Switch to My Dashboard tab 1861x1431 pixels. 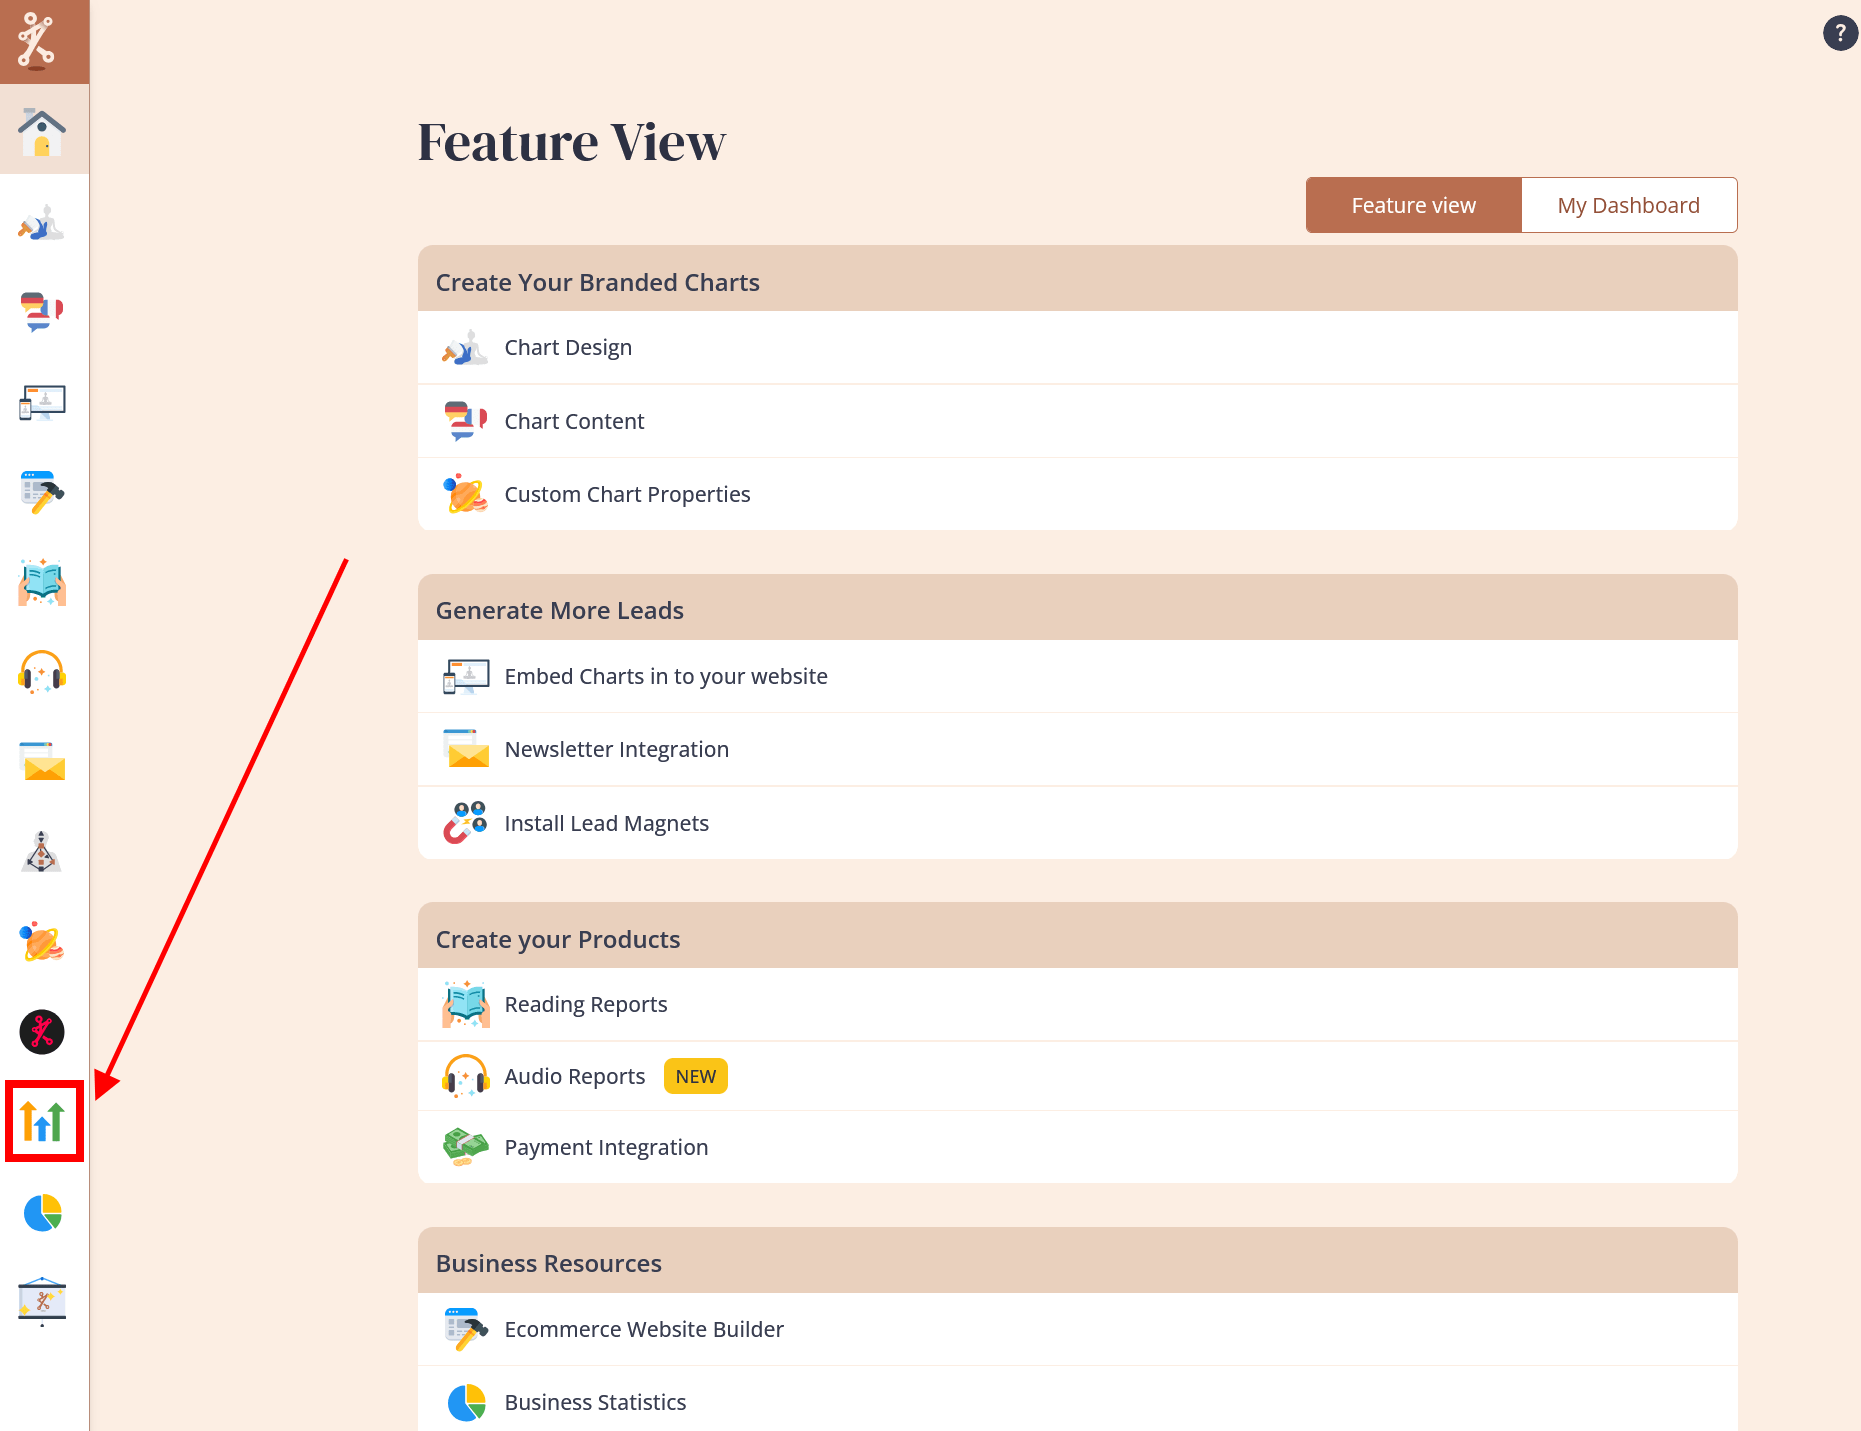(1628, 206)
